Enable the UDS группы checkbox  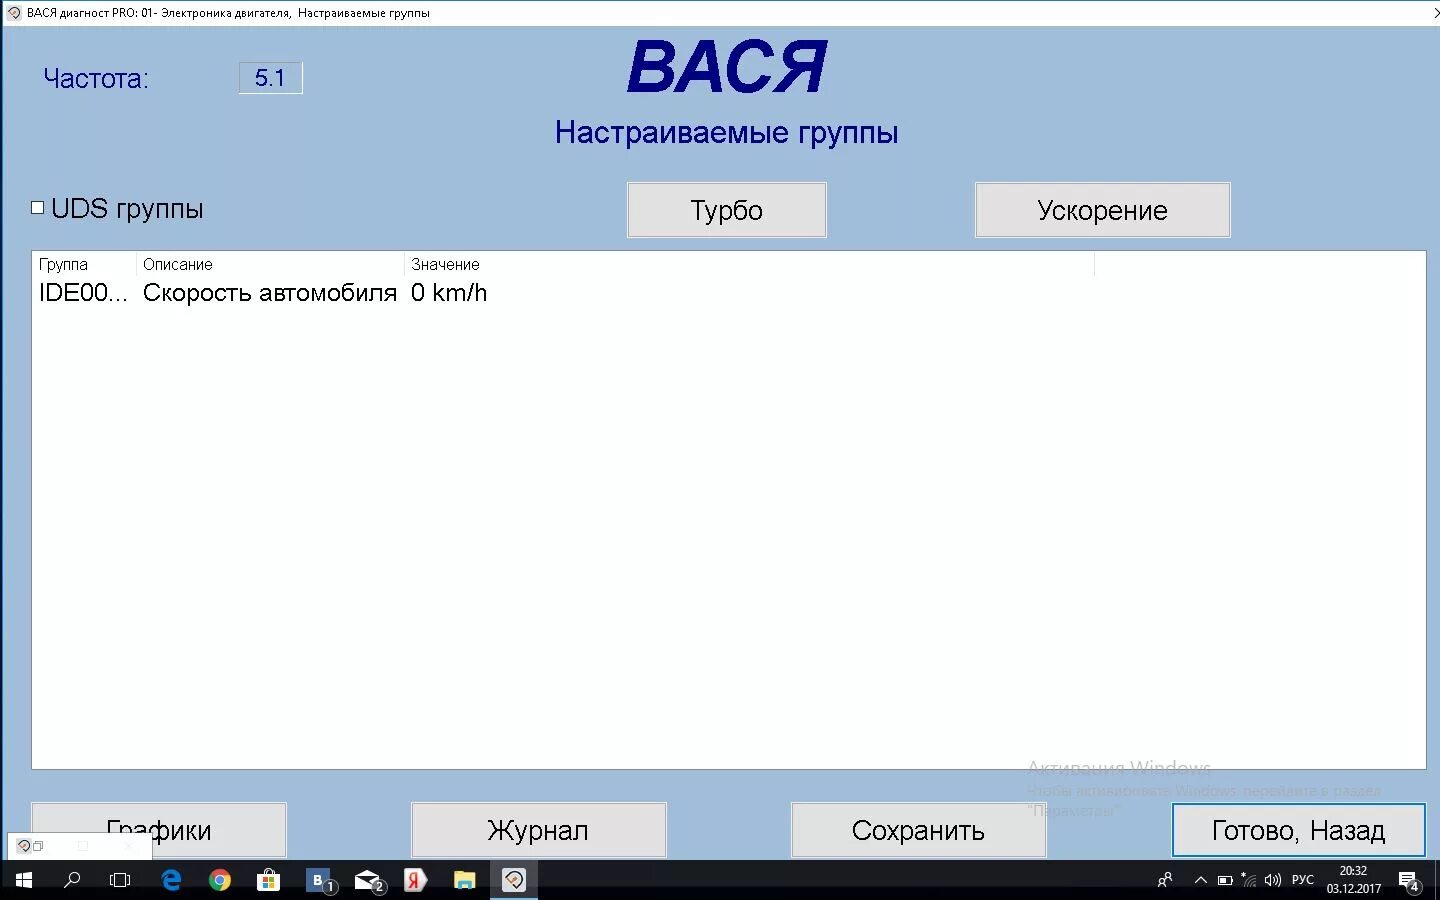(x=37, y=207)
